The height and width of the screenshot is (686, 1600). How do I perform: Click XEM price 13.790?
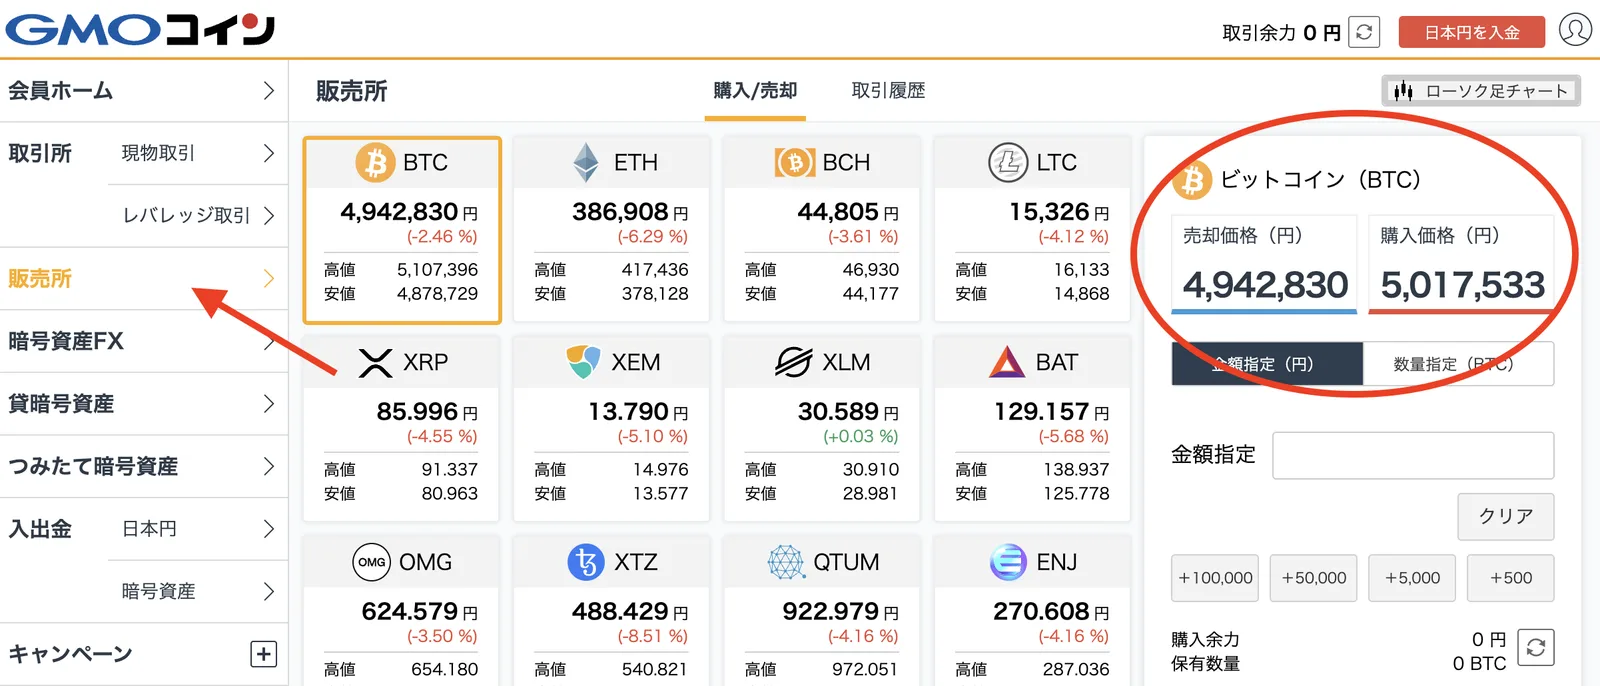click(628, 412)
